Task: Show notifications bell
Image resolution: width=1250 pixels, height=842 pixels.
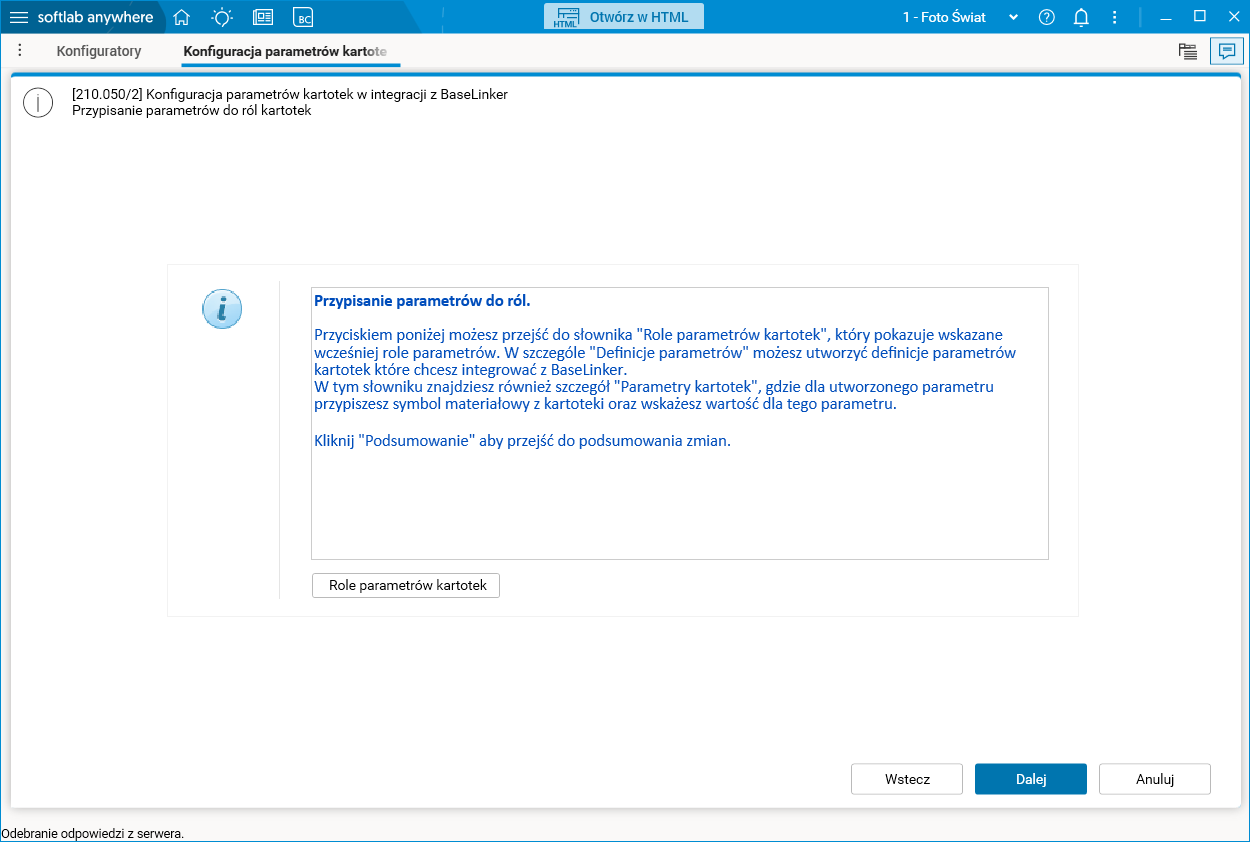Action: tap(1081, 17)
